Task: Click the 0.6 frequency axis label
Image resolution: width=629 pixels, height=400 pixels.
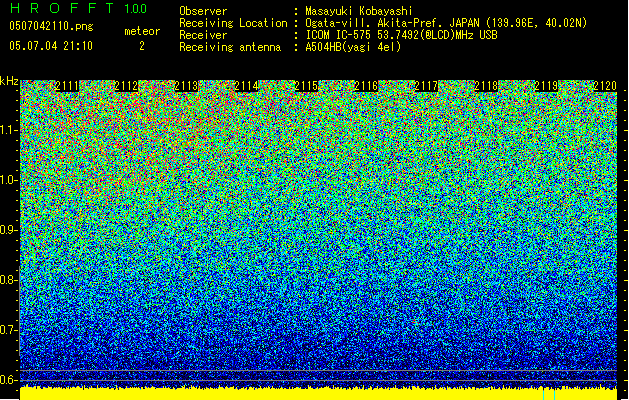Action: click(x=8, y=380)
